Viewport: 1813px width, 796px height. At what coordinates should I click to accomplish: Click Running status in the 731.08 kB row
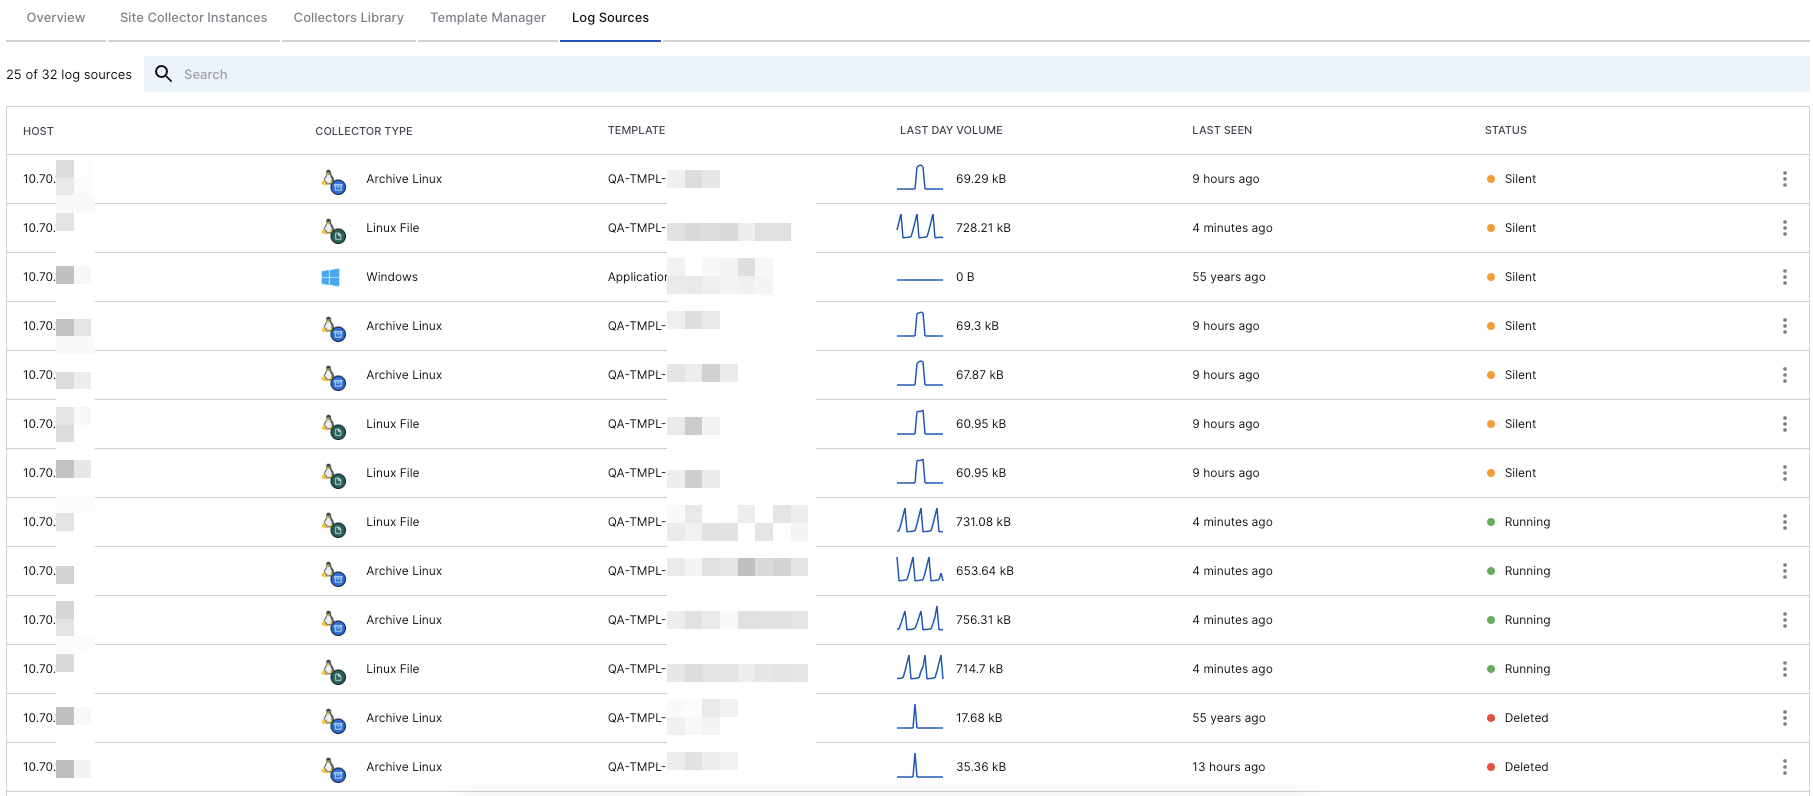[x=1519, y=522]
